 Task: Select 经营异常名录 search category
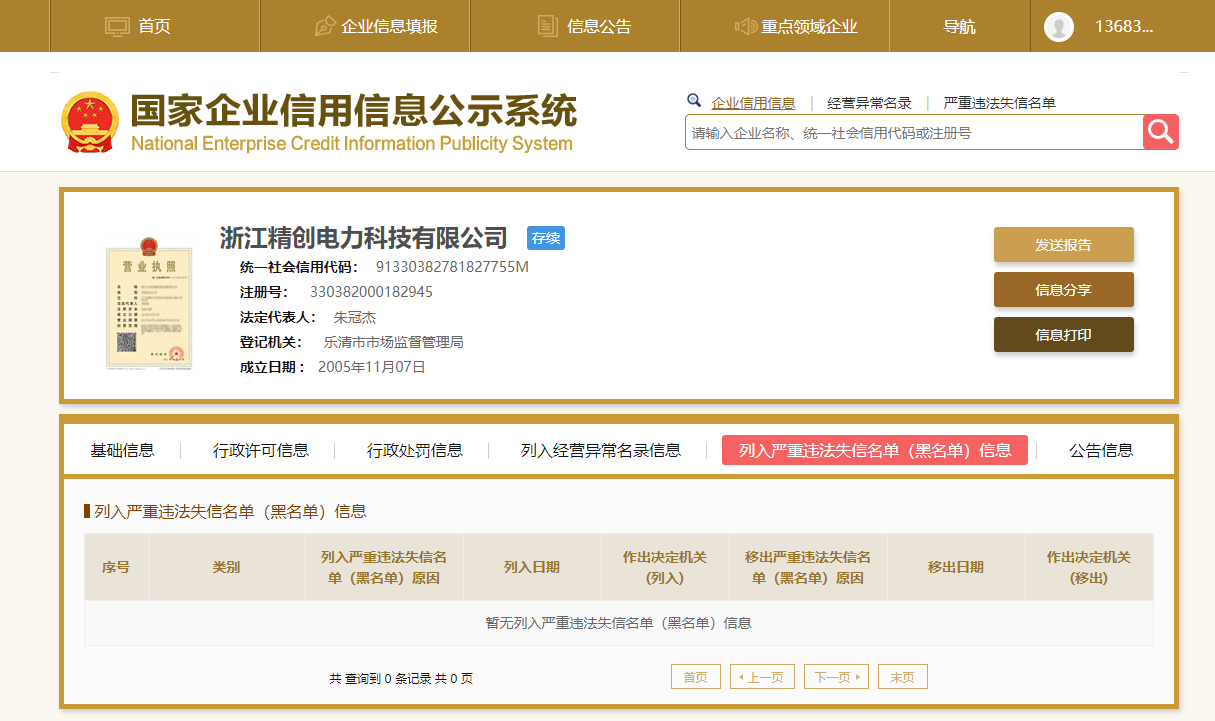[x=869, y=103]
